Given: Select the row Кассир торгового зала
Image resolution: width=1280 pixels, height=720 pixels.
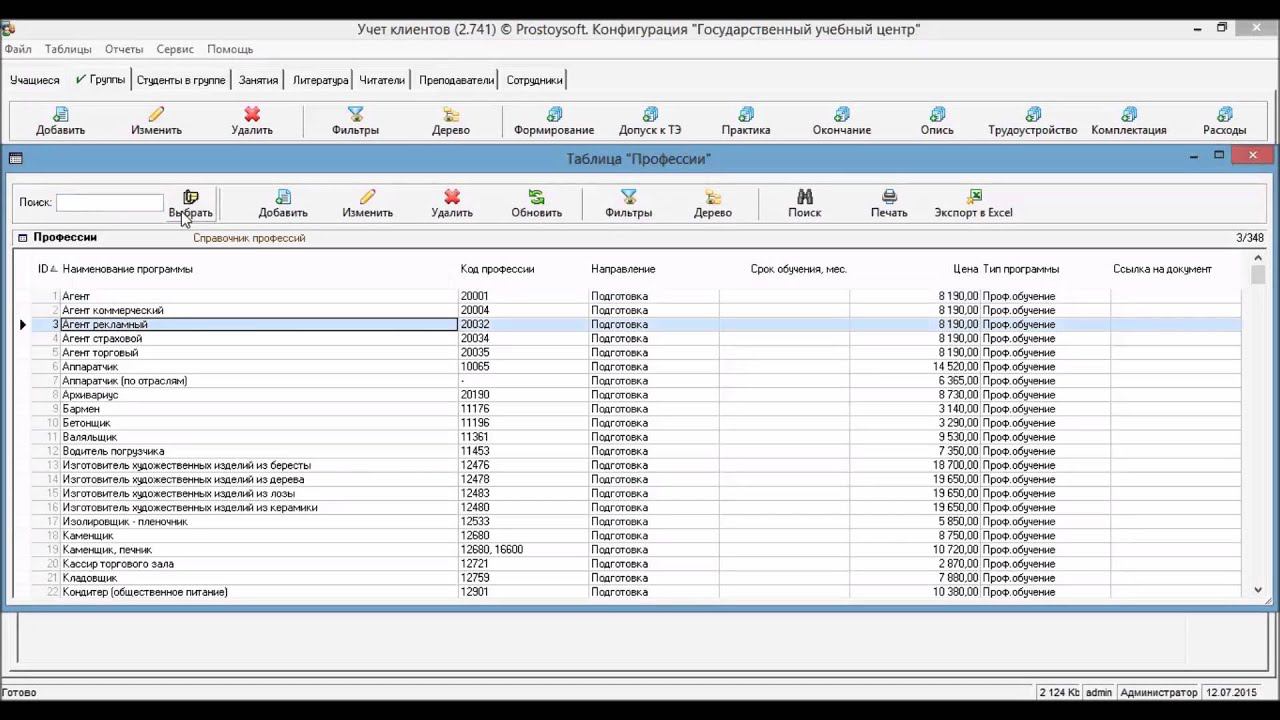Looking at the screenshot, I should [635, 564].
